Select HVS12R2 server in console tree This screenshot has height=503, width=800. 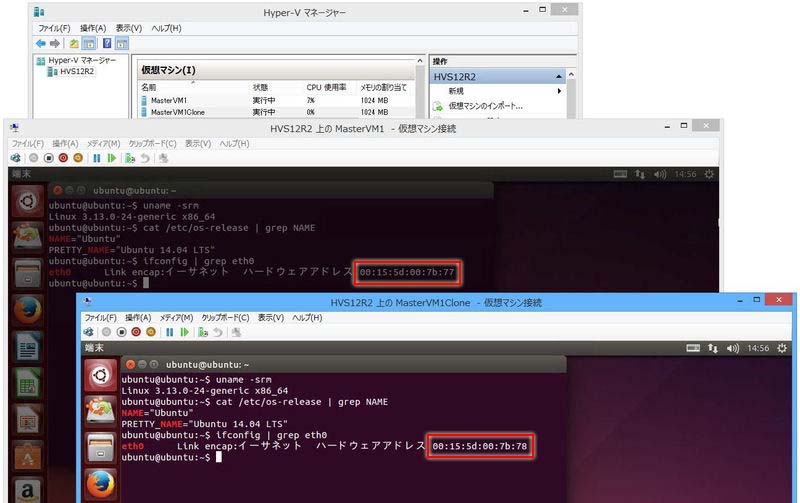[x=71, y=71]
